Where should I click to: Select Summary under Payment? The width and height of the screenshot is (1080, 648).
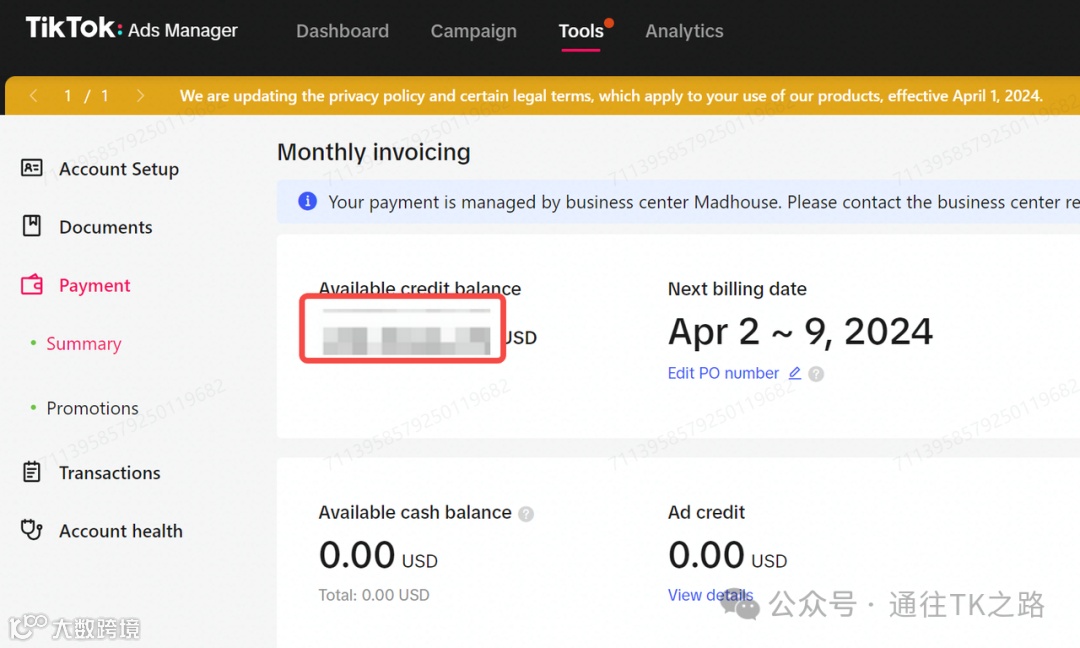84,343
